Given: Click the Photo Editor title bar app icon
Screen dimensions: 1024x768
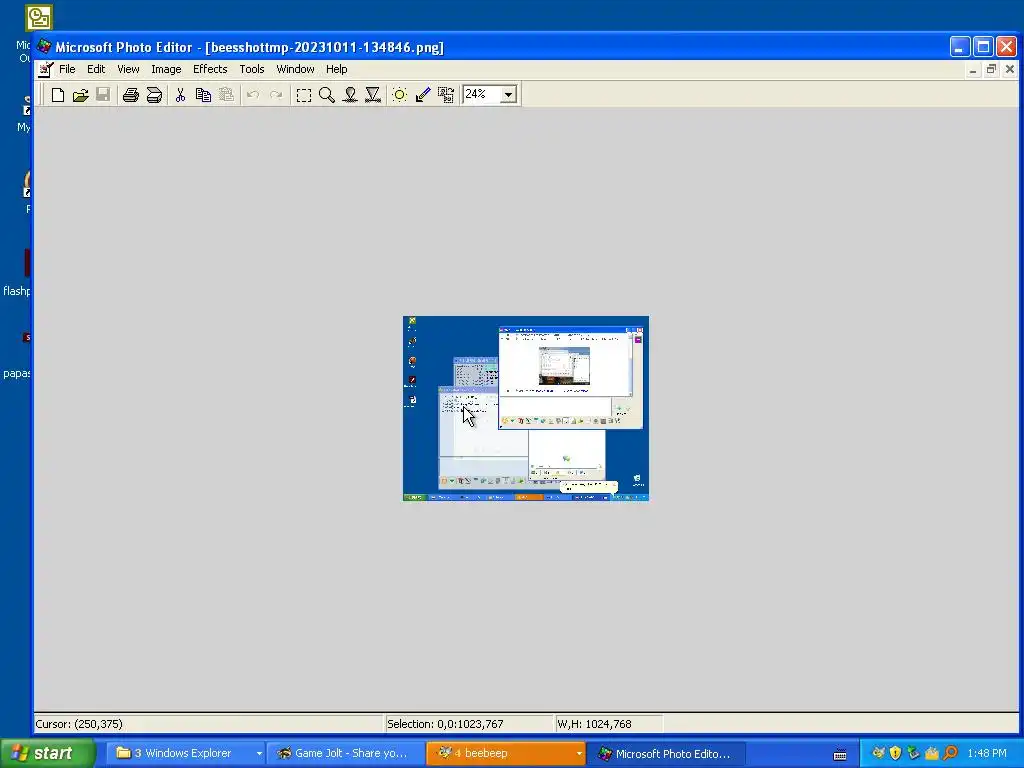Looking at the screenshot, I should 44,46.
